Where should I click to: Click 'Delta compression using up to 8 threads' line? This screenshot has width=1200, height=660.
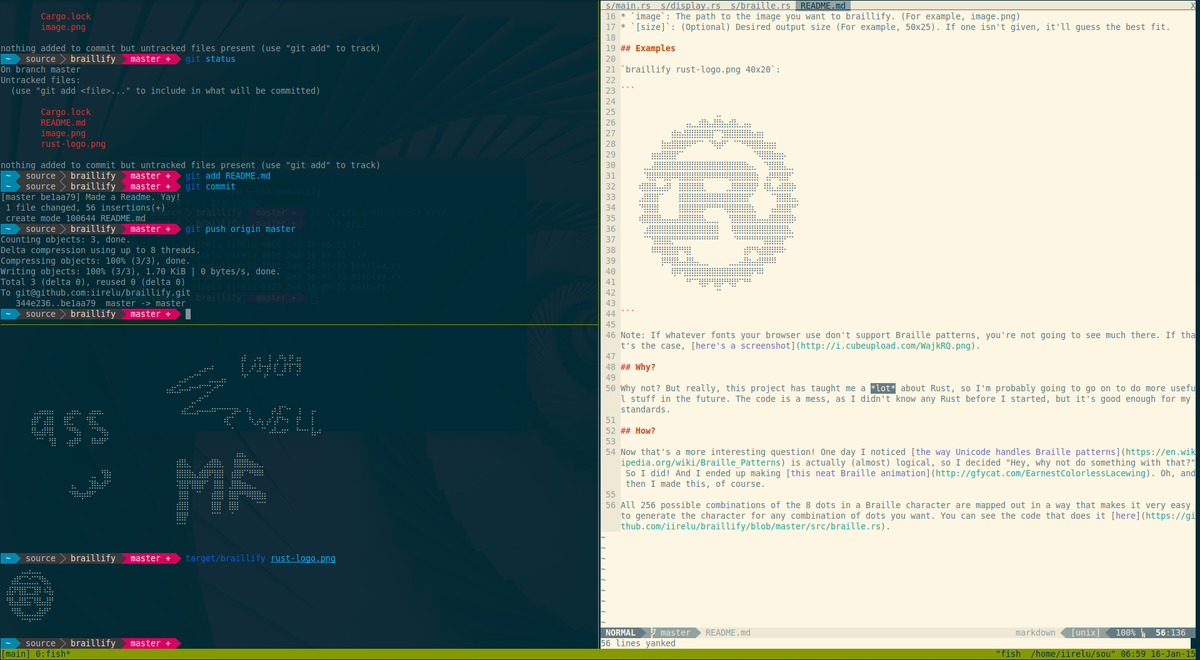point(100,250)
